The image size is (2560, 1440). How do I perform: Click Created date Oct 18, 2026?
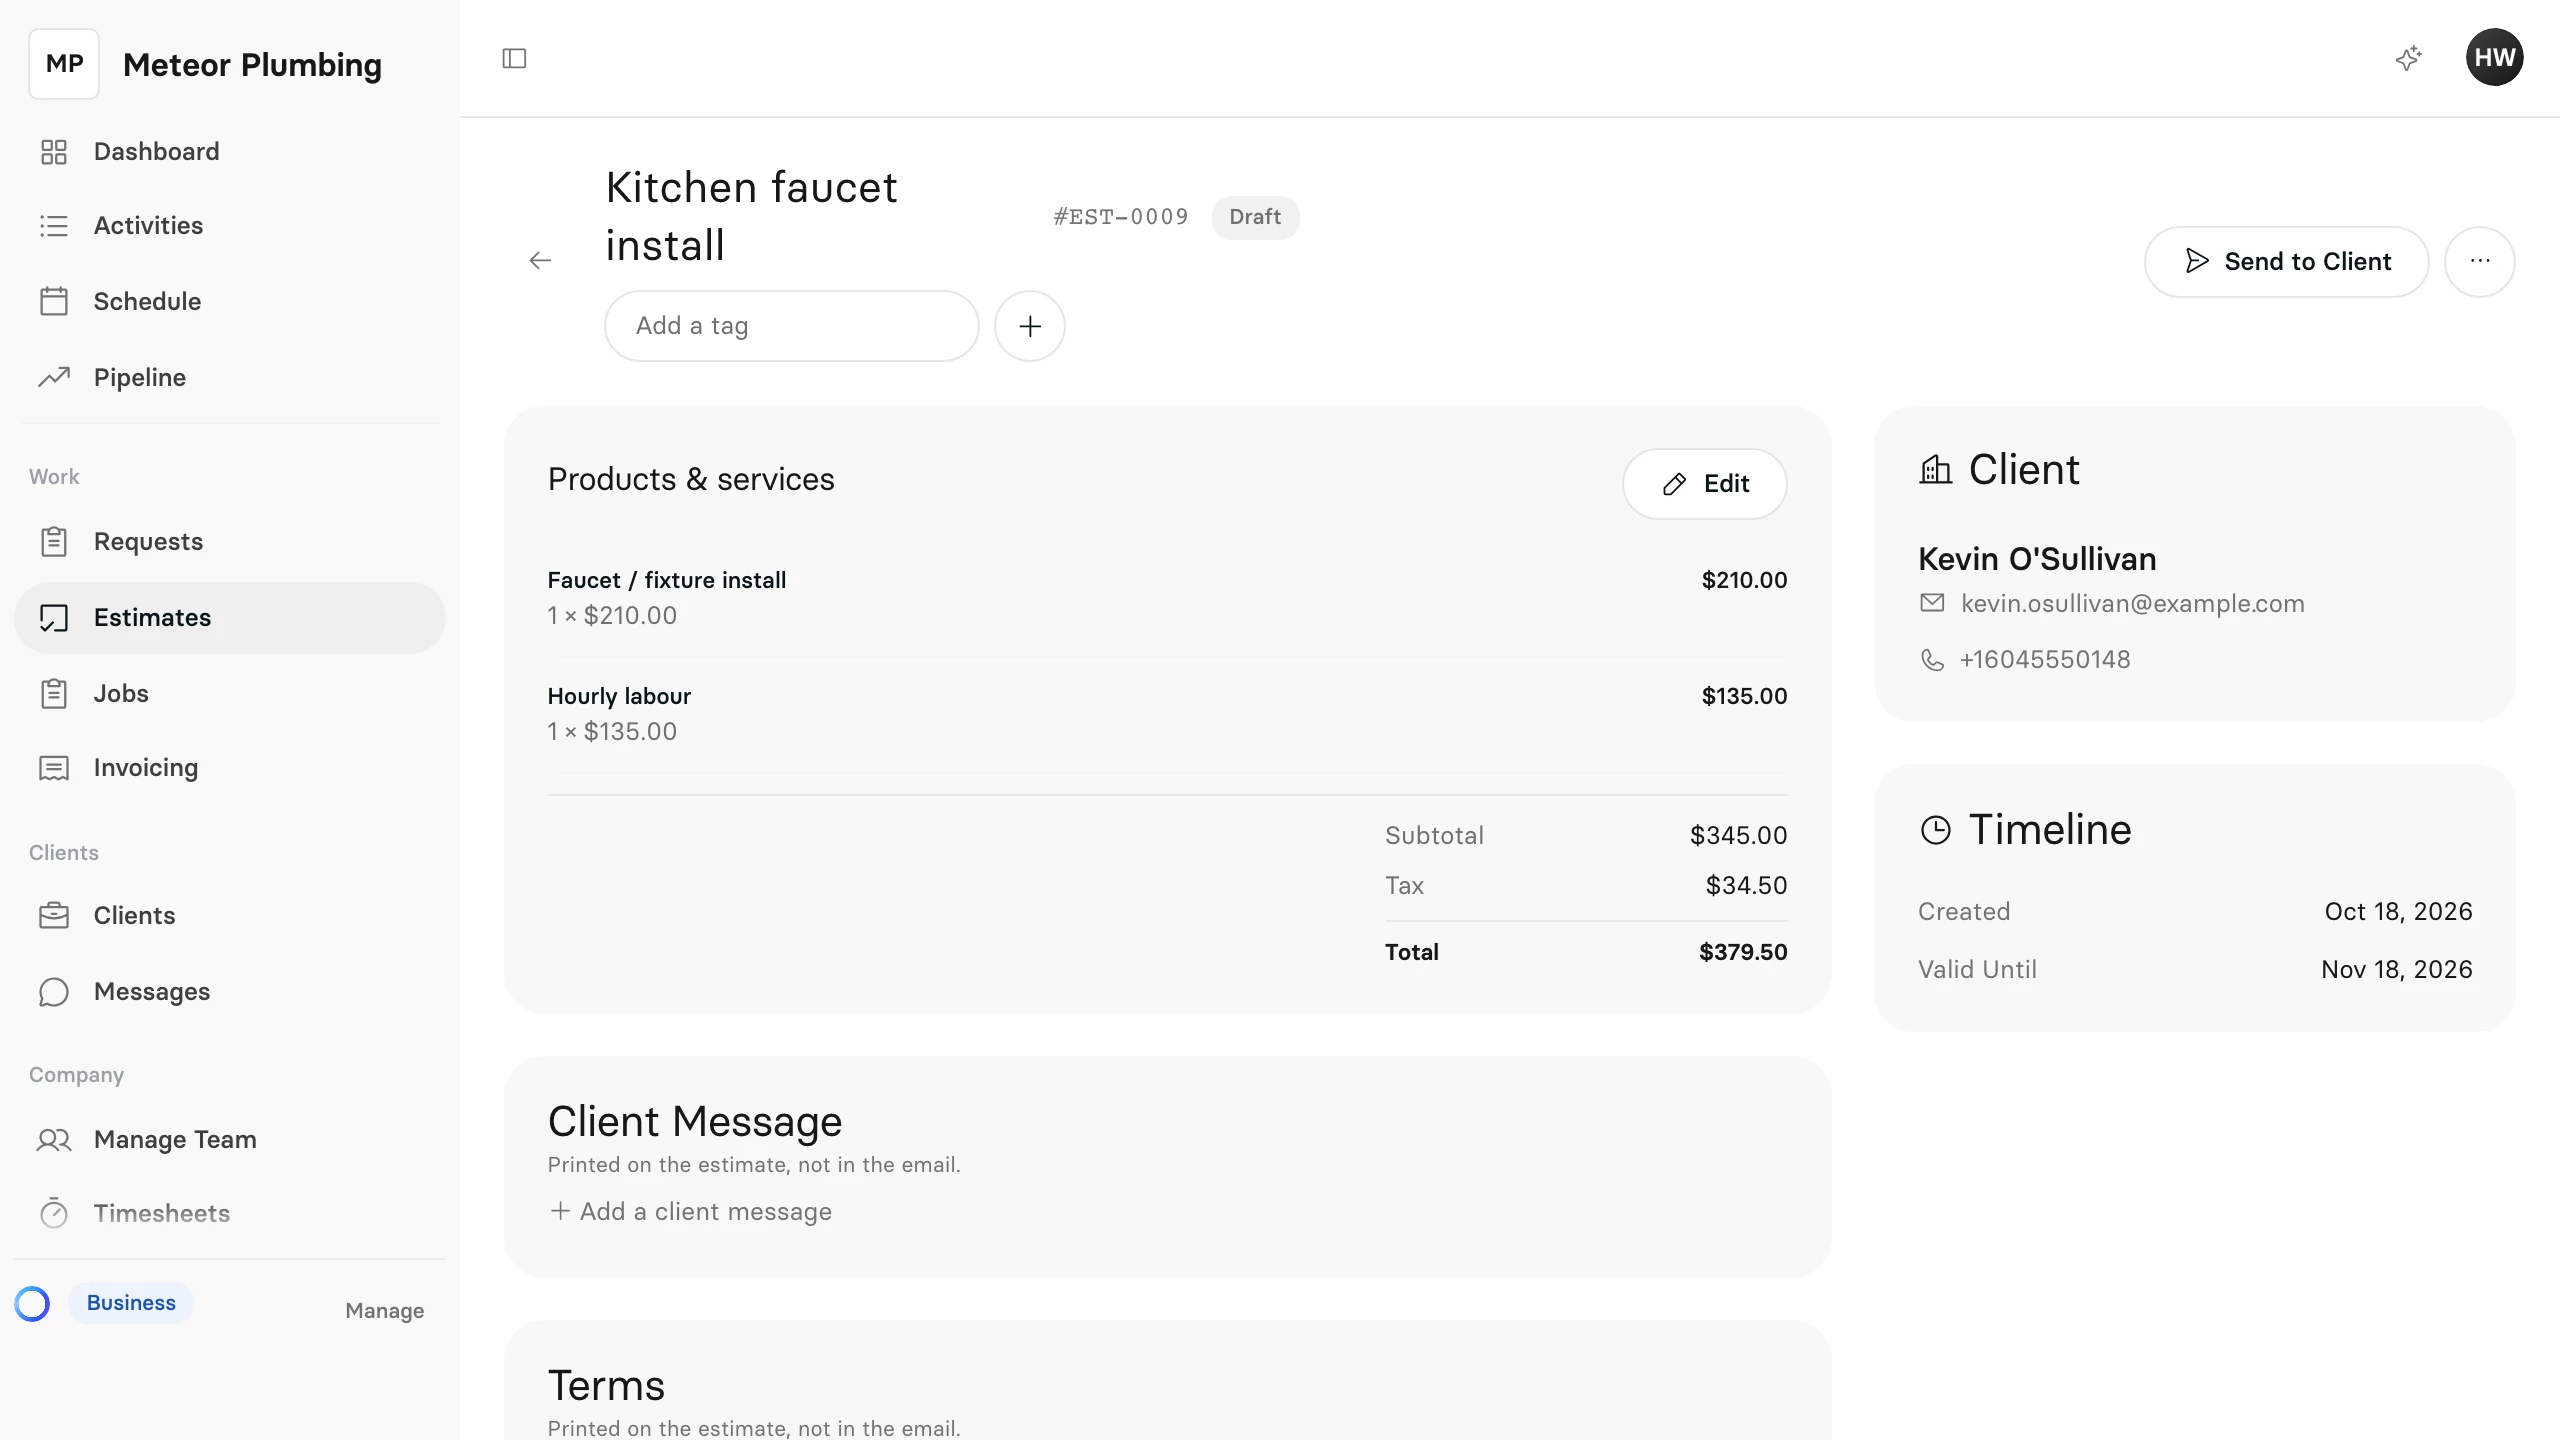(x=2398, y=912)
